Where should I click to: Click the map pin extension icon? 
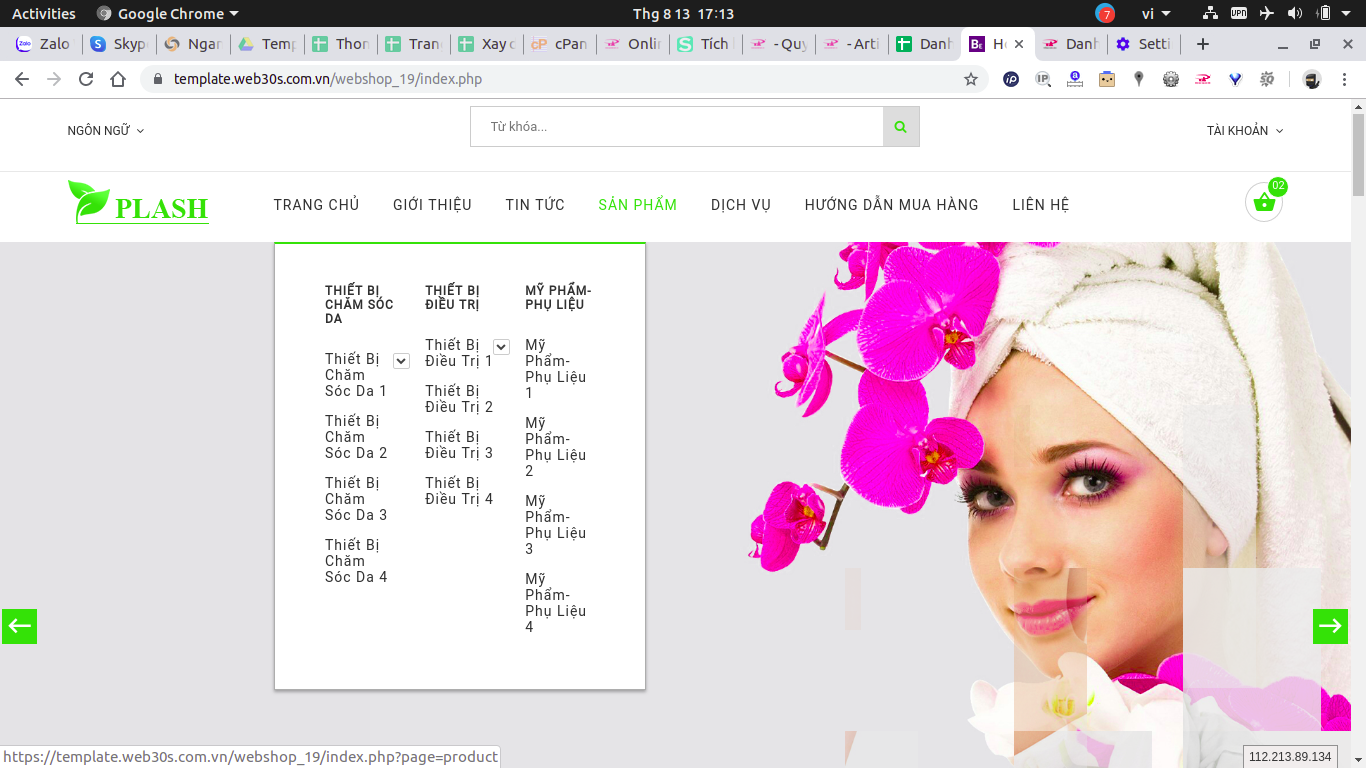pyautogui.click(x=1139, y=79)
